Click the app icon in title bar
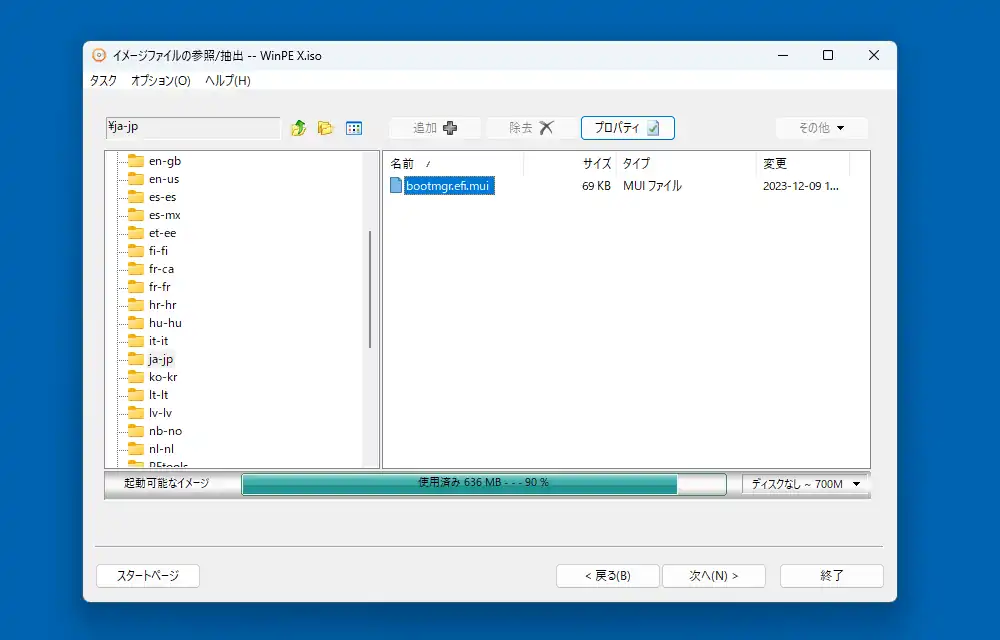Viewport: 1000px width, 640px height. pyautogui.click(x=99, y=56)
